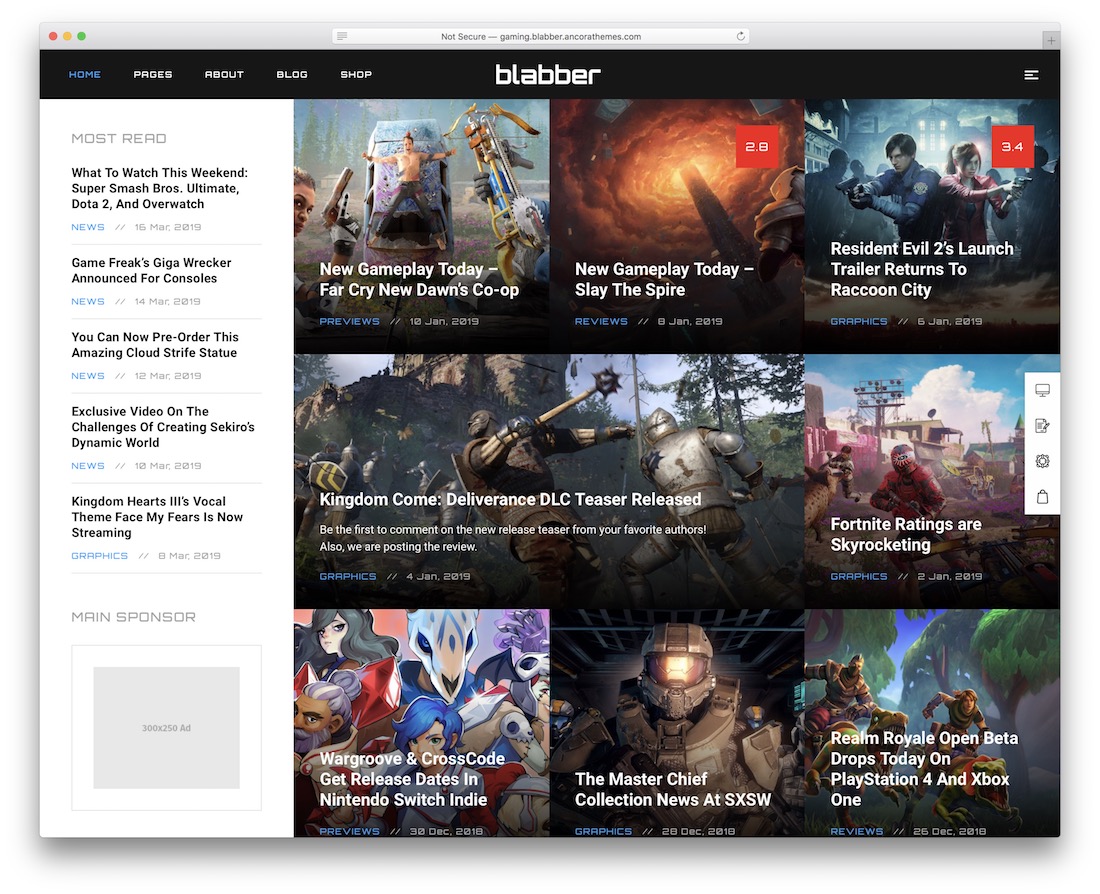Open the Kingdom Hearts III's Vocal Theme article
This screenshot has height=894, width=1100.
(x=157, y=516)
